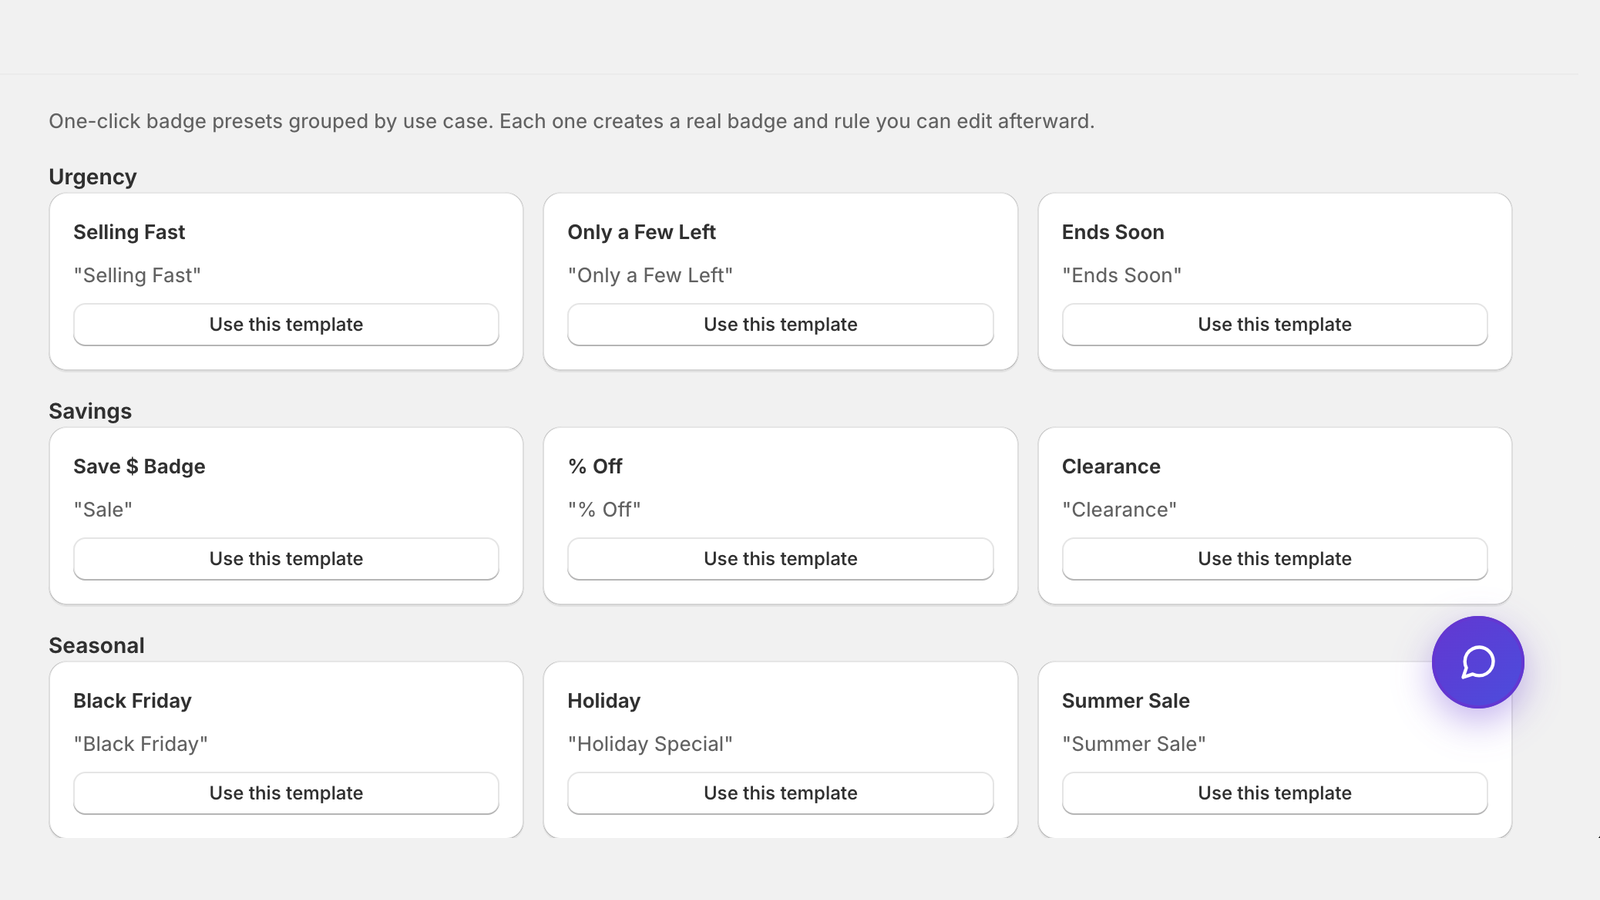1600x900 pixels.
Task: Click the Urgency section heading
Action: pos(93,177)
